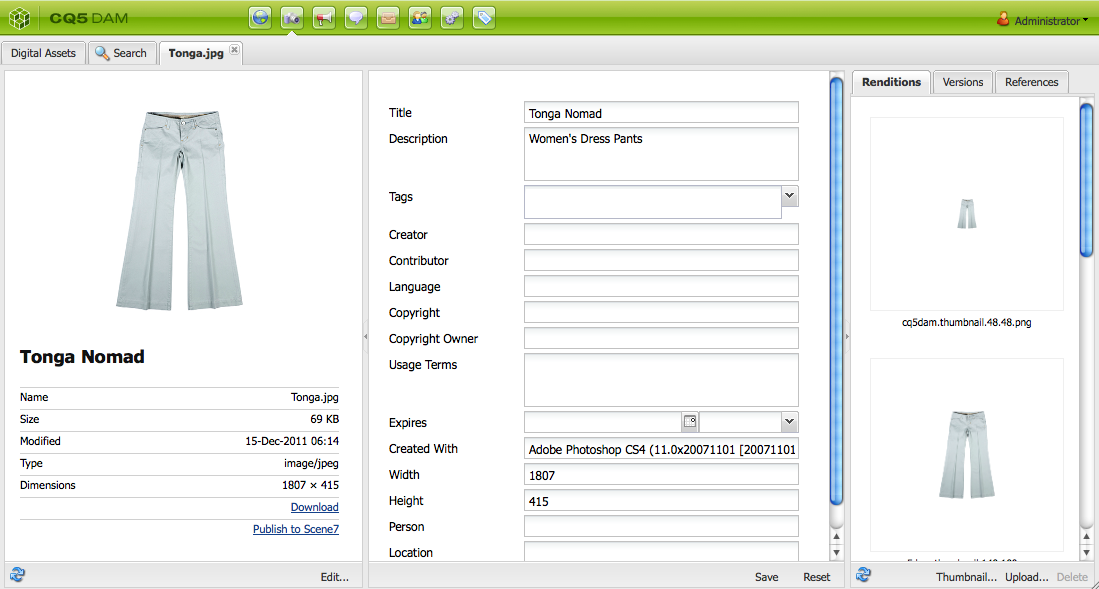
Task: Open the Users administration icon
Action: 419,17
